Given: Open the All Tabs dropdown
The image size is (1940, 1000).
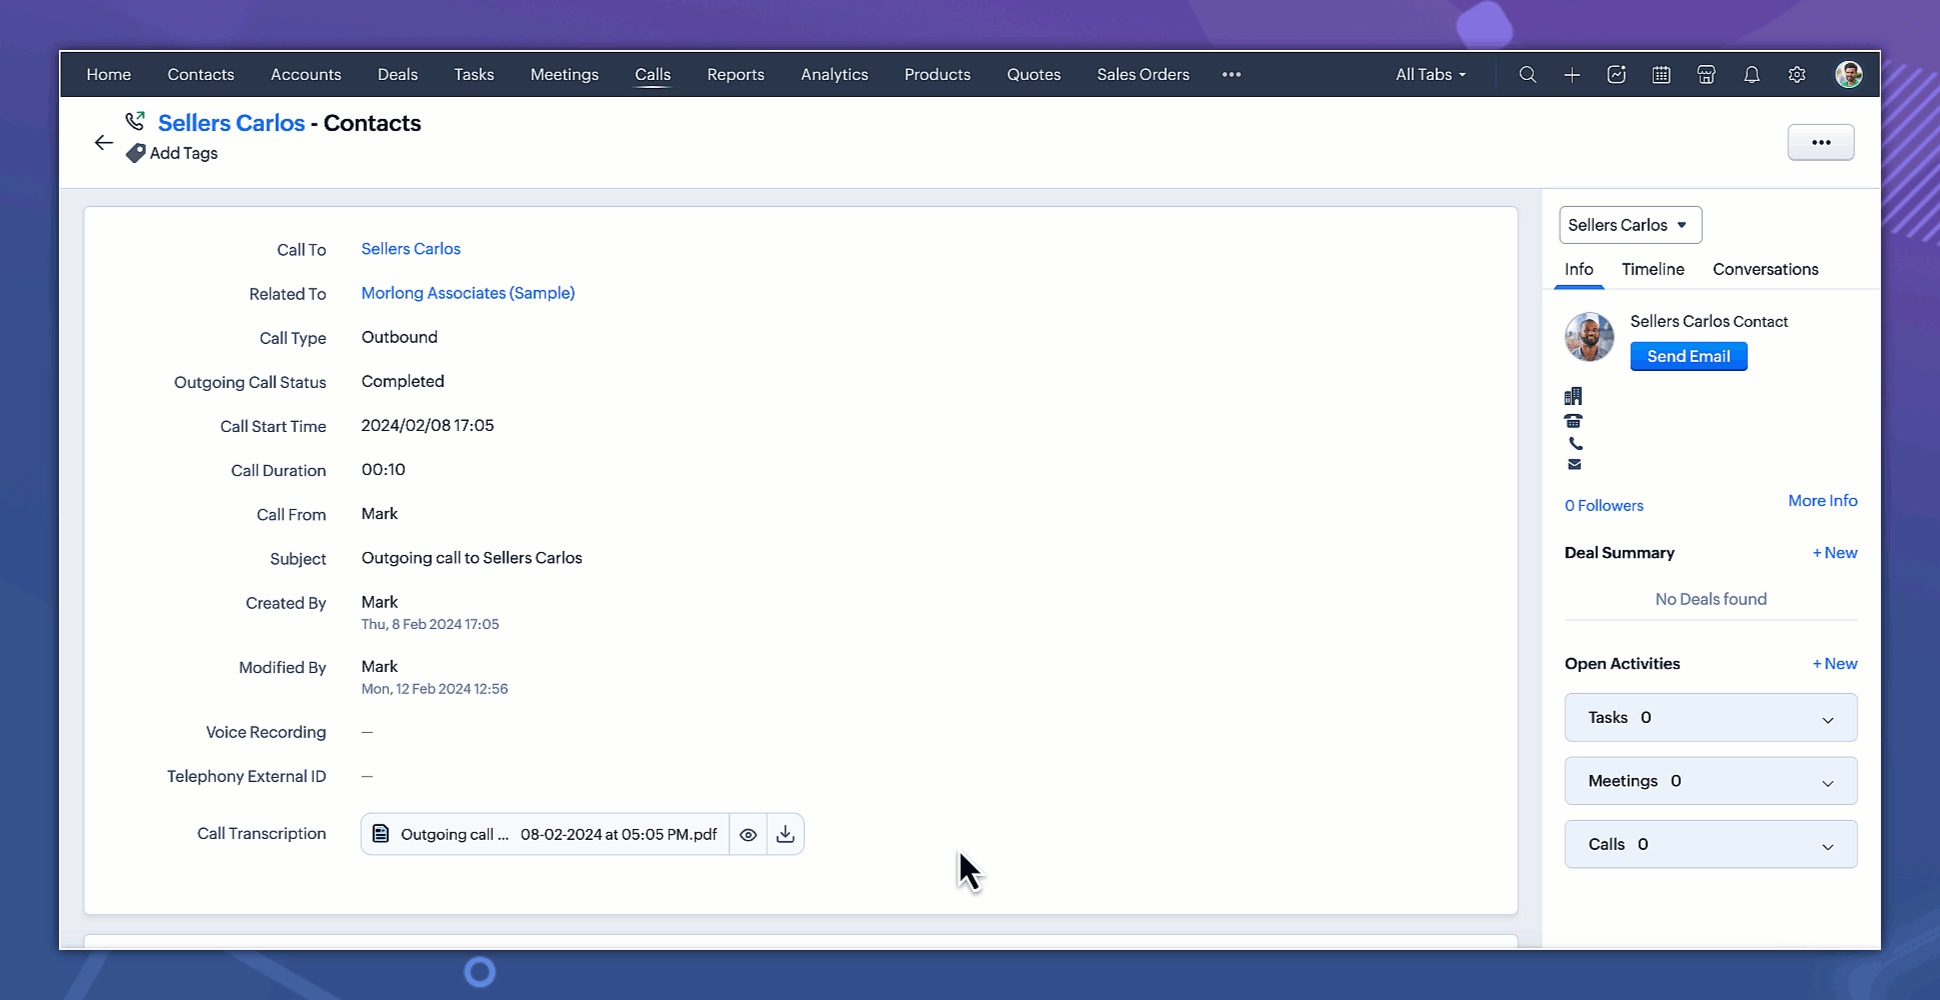Looking at the screenshot, I should 1430,75.
